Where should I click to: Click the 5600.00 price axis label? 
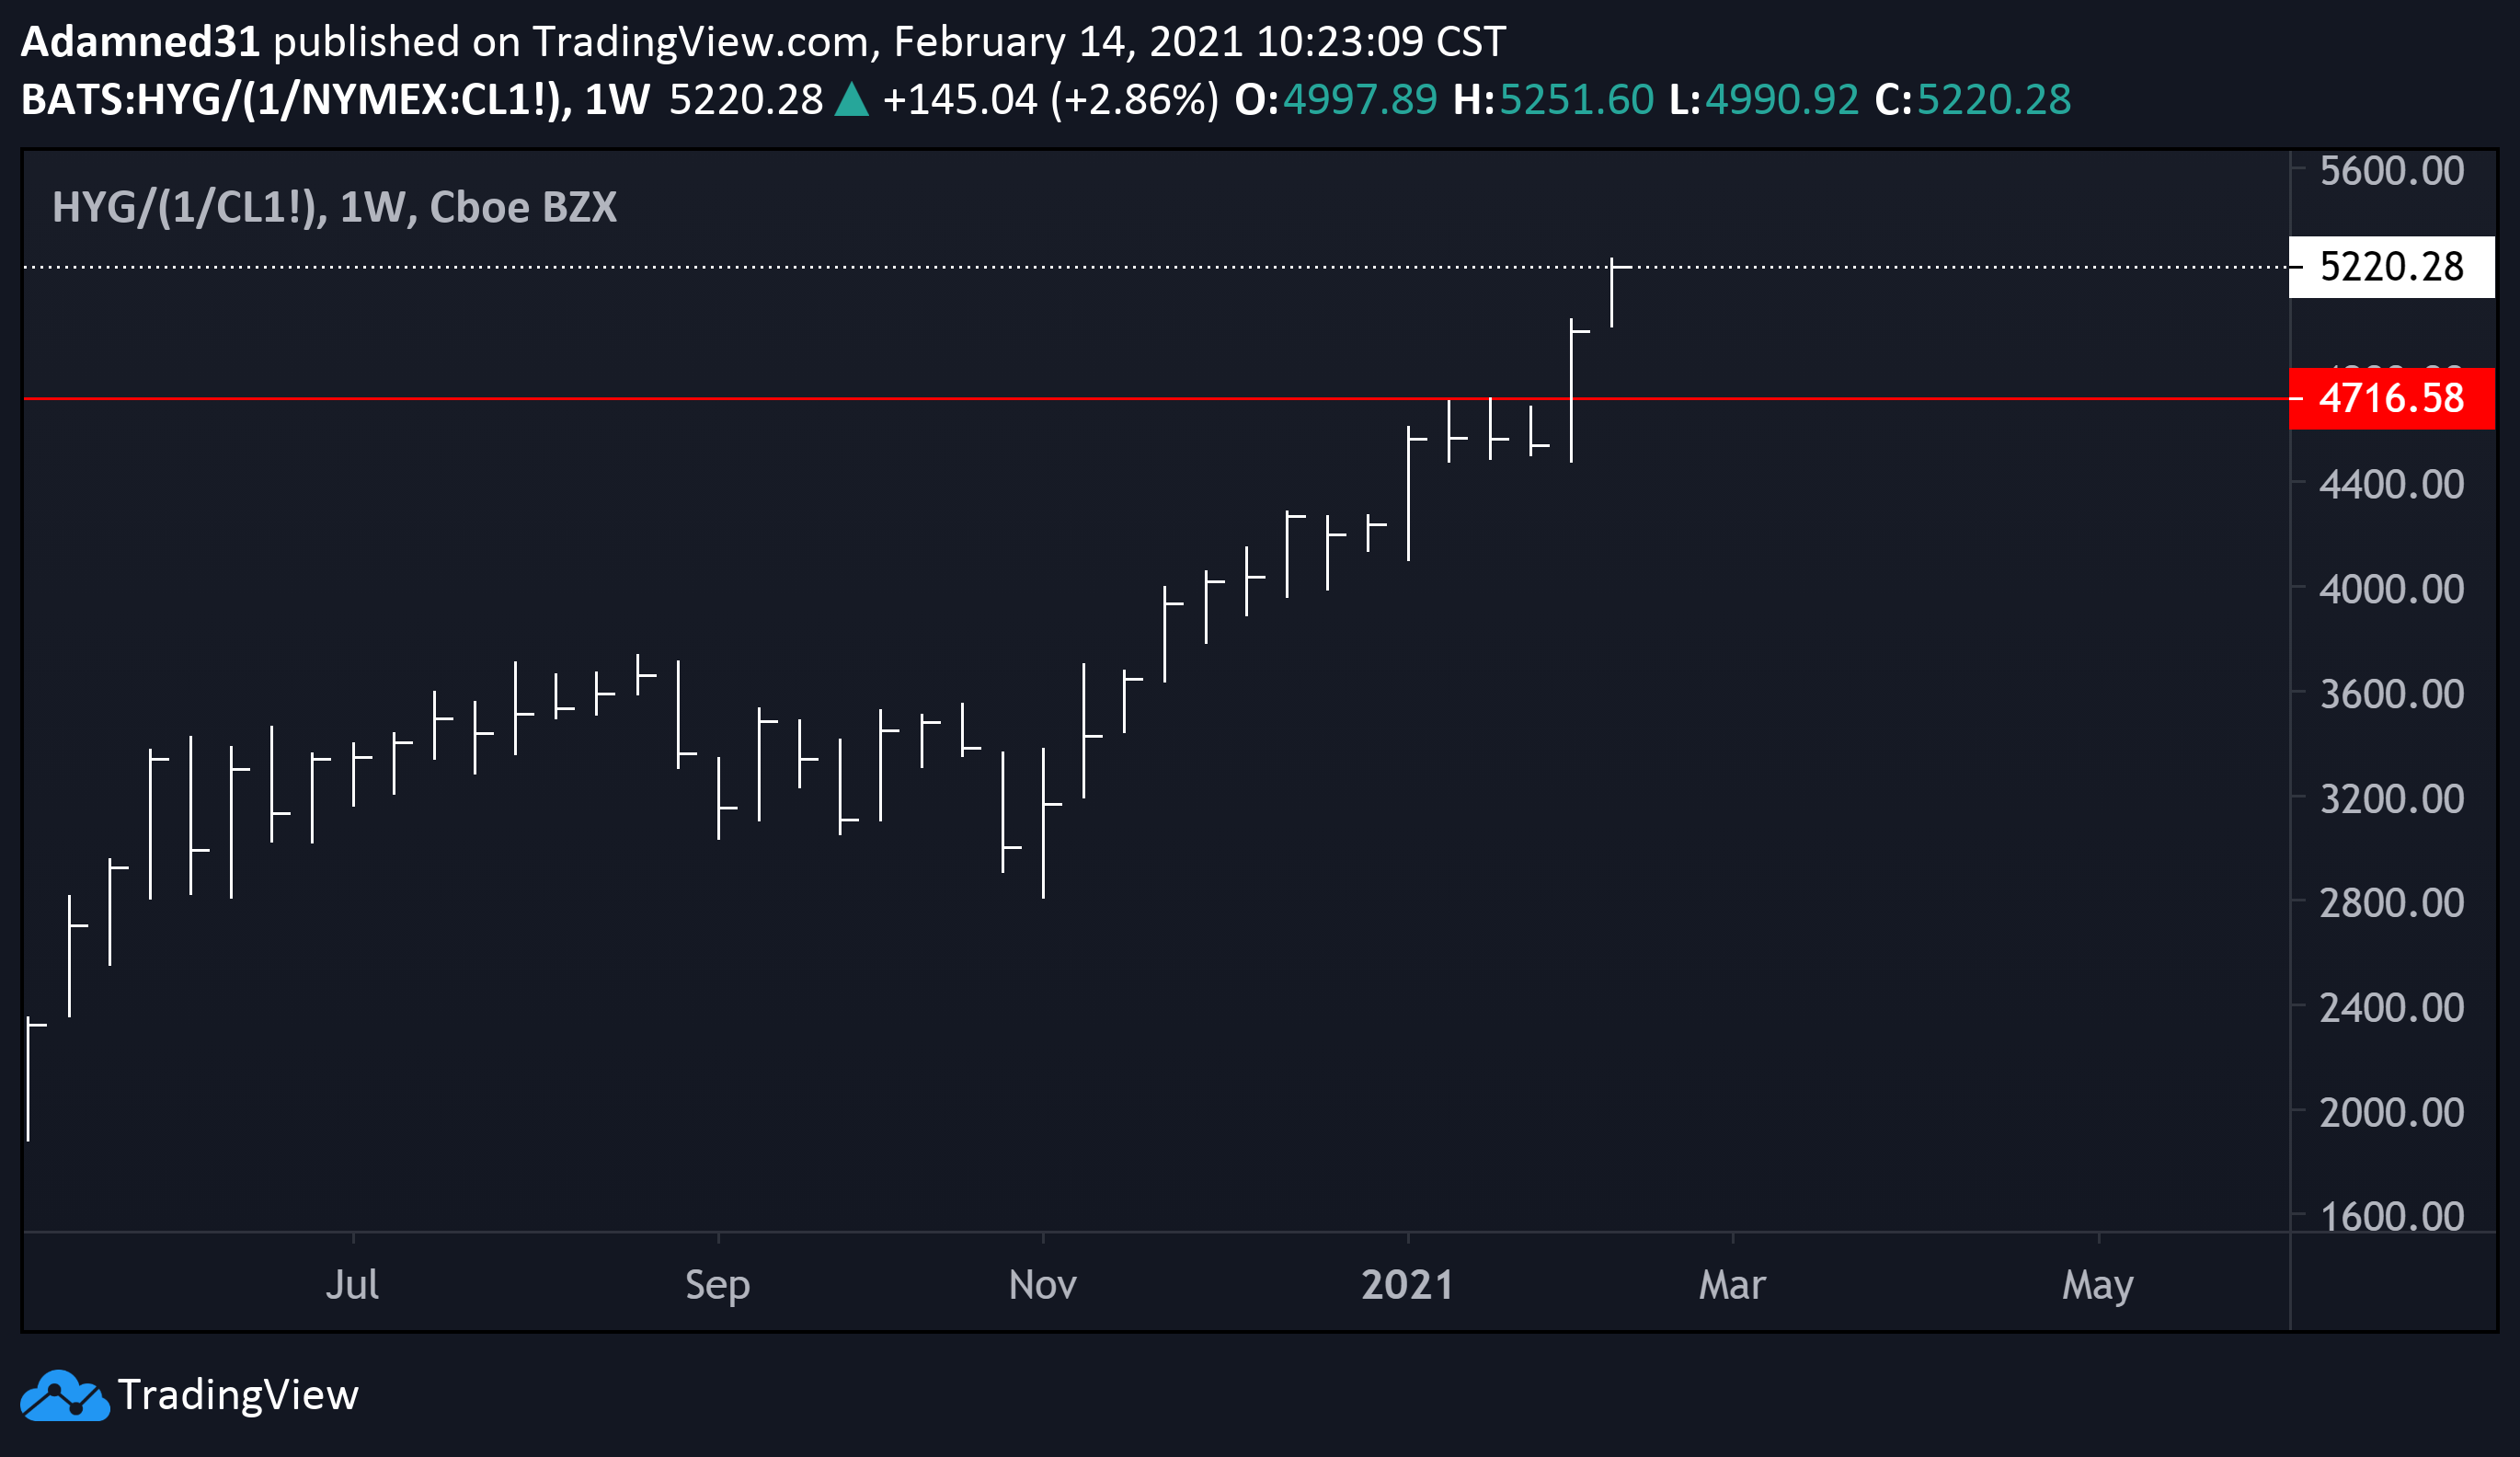[x=2392, y=171]
